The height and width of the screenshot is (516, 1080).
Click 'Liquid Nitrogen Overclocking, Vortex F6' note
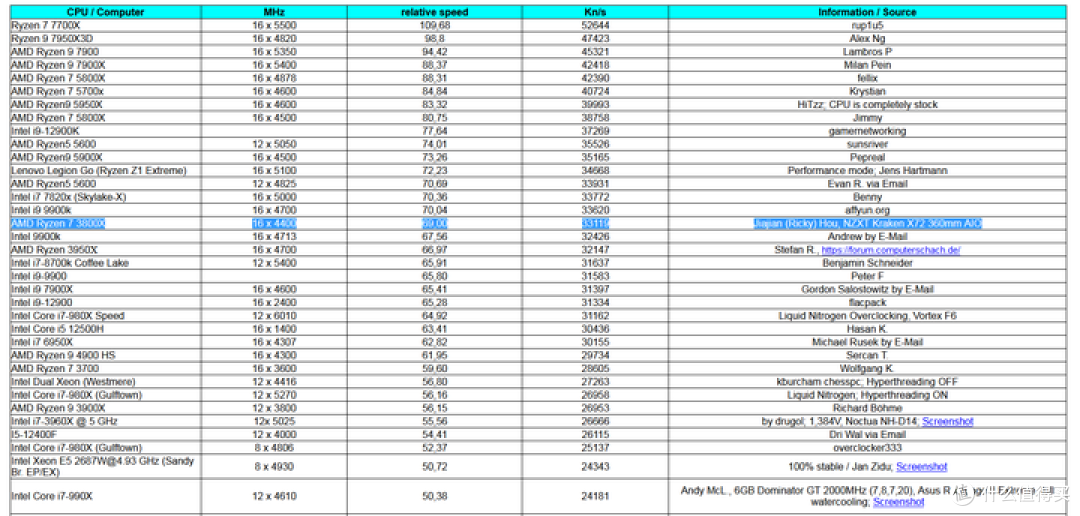click(867, 316)
